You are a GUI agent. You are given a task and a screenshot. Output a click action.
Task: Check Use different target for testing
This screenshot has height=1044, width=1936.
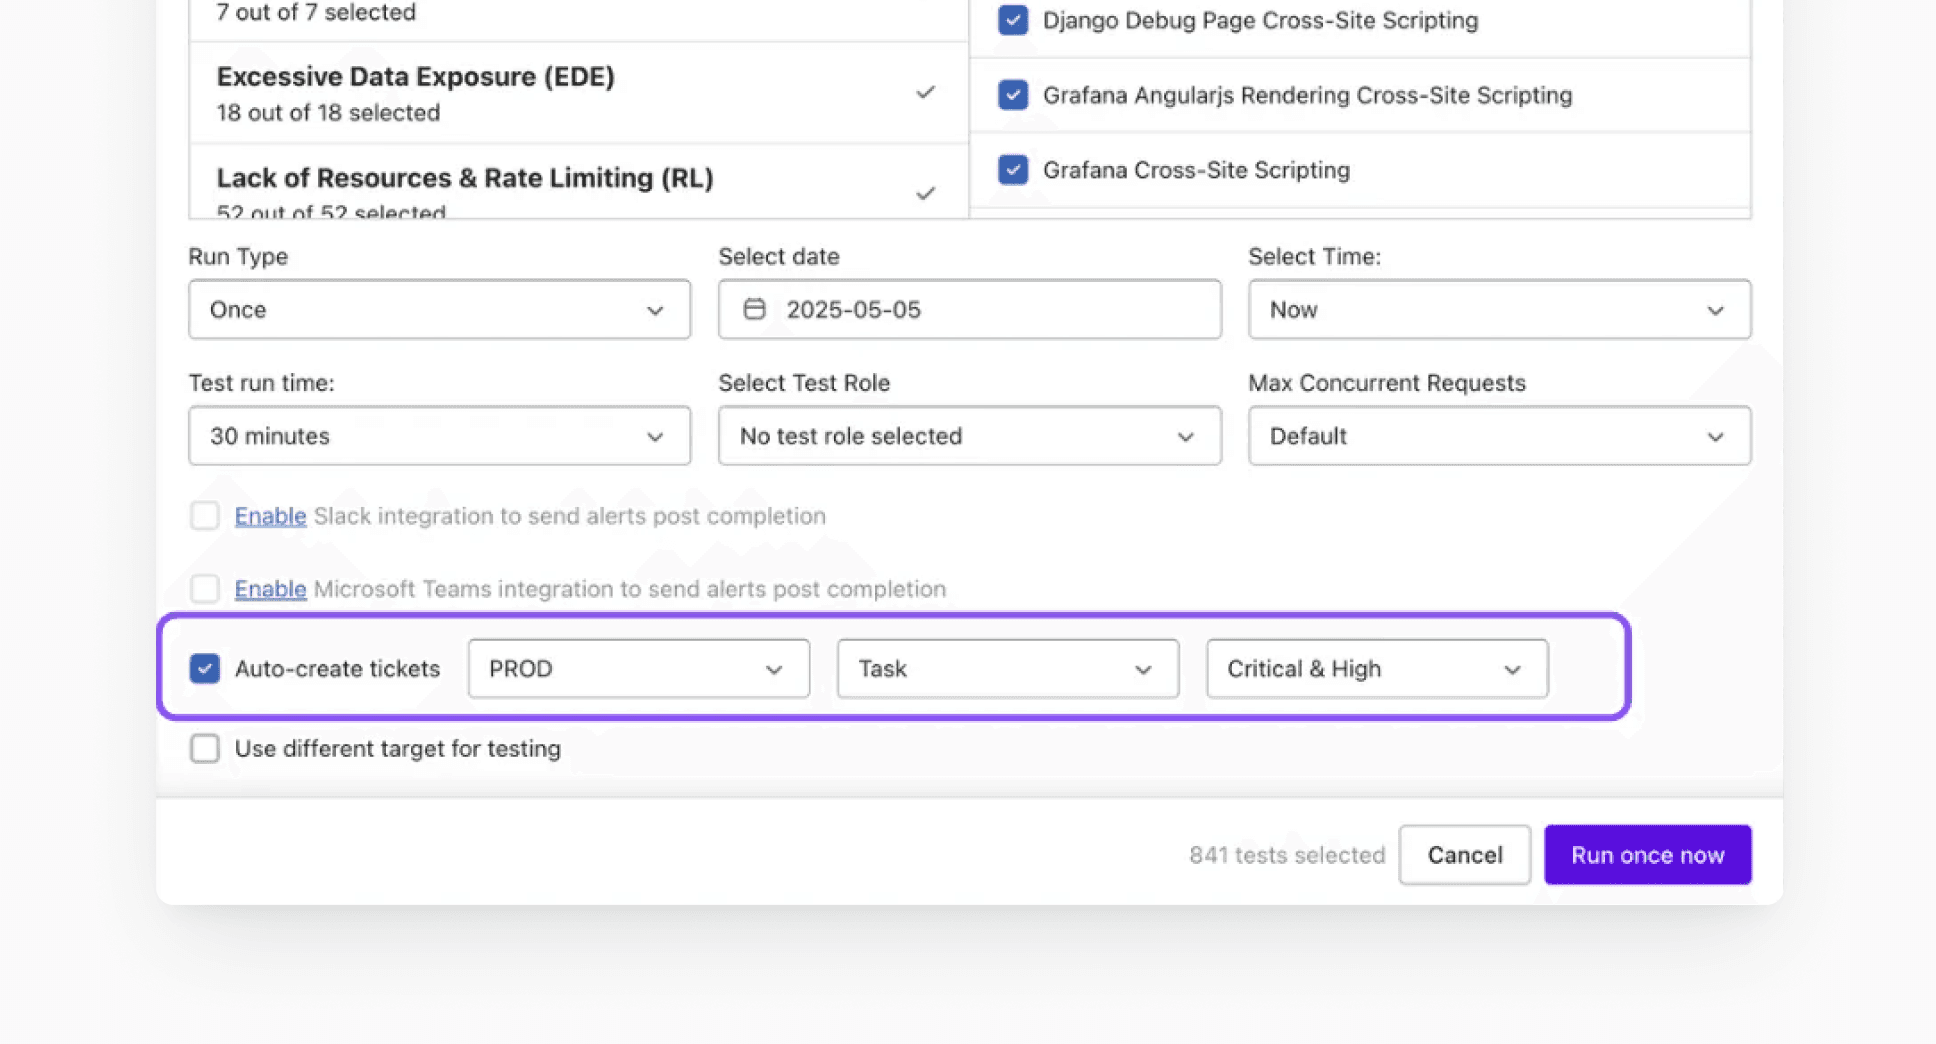pos(205,749)
